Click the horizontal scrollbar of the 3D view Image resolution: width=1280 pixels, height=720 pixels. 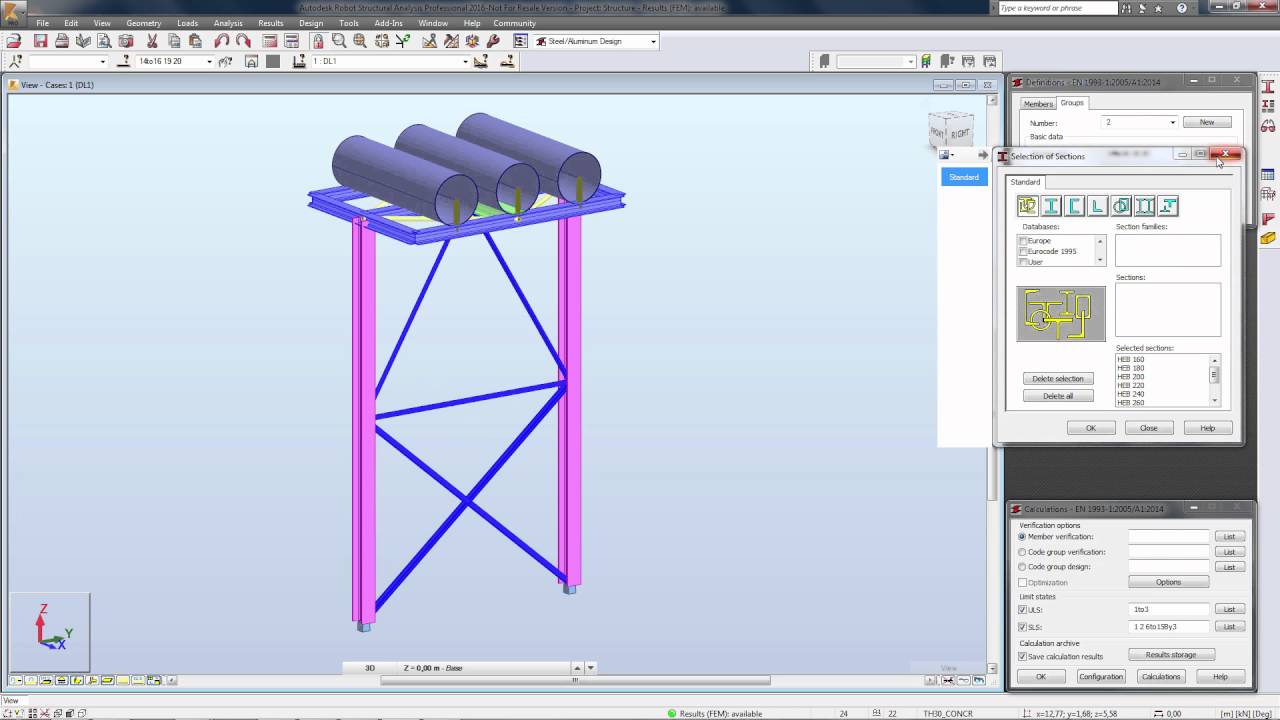click(x=575, y=680)
